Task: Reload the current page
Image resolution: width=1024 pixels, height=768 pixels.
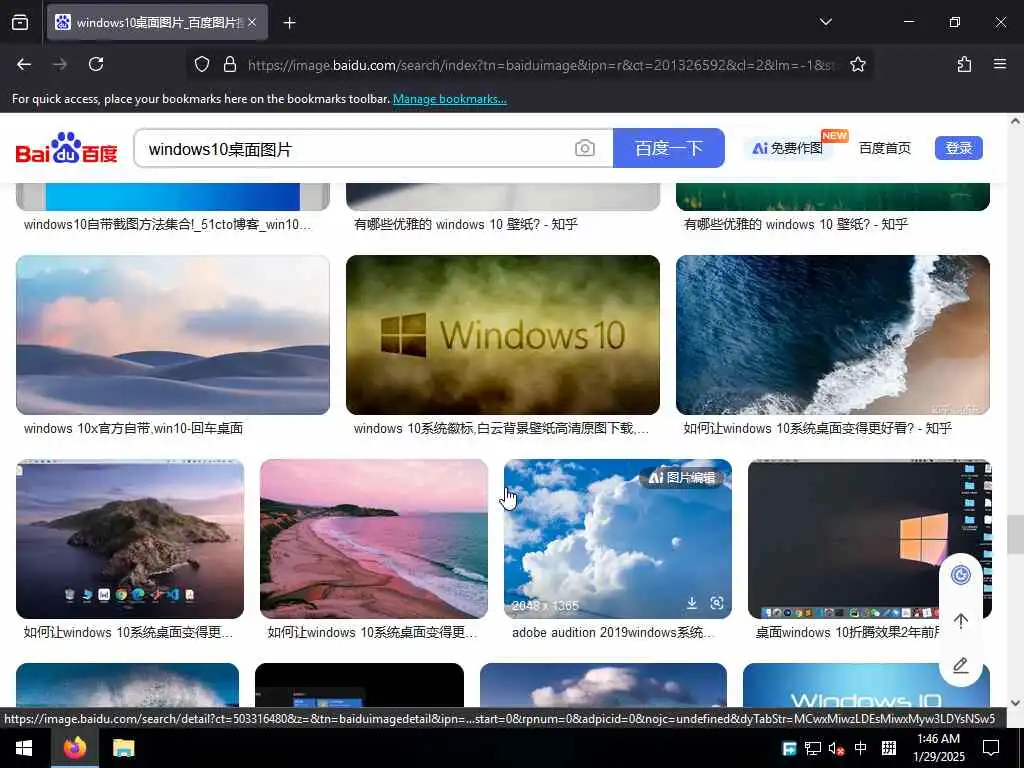Action: tap(96, 64)
